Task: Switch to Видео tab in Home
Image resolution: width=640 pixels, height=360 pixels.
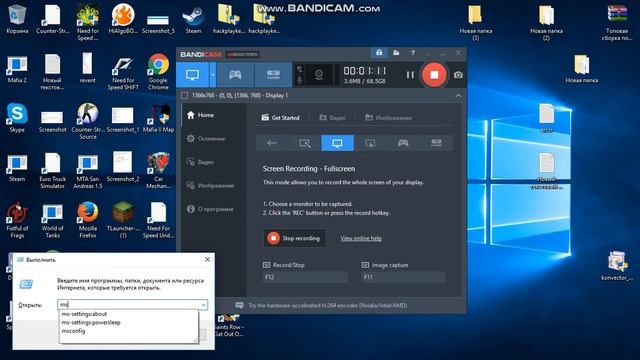Action: tap(332, 118)
